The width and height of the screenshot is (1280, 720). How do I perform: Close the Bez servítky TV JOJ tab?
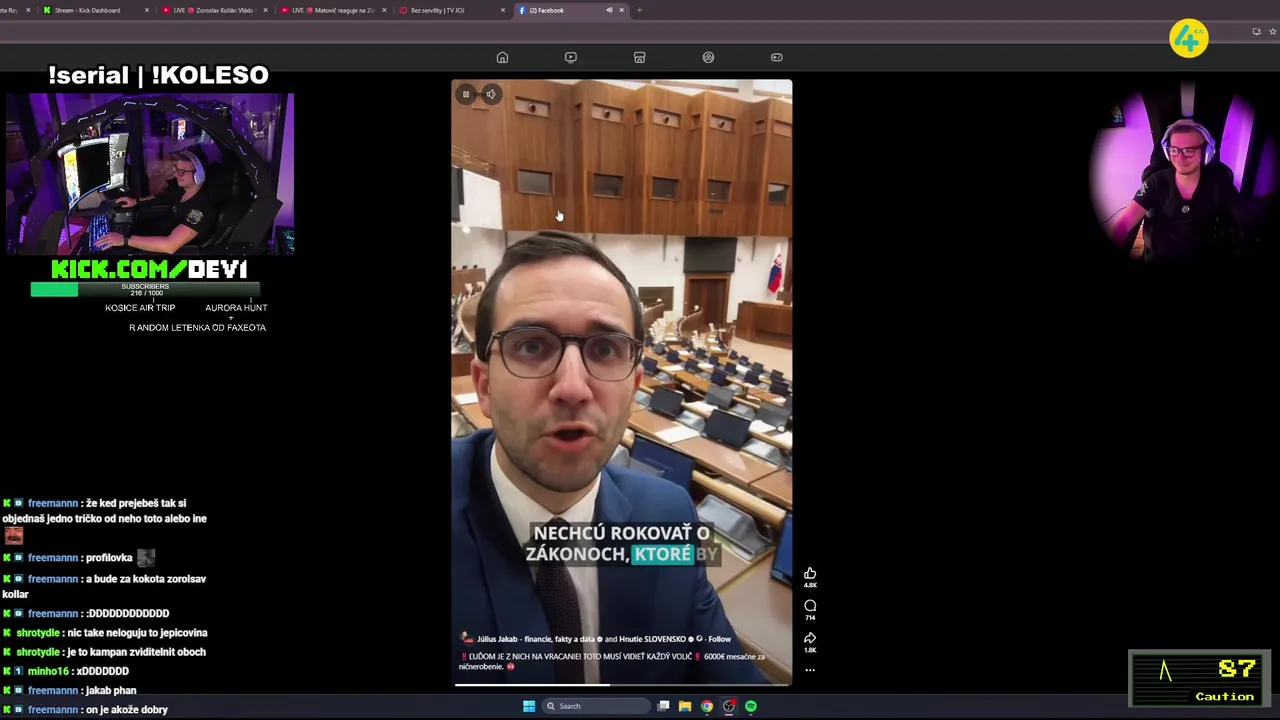click(502, 10)
